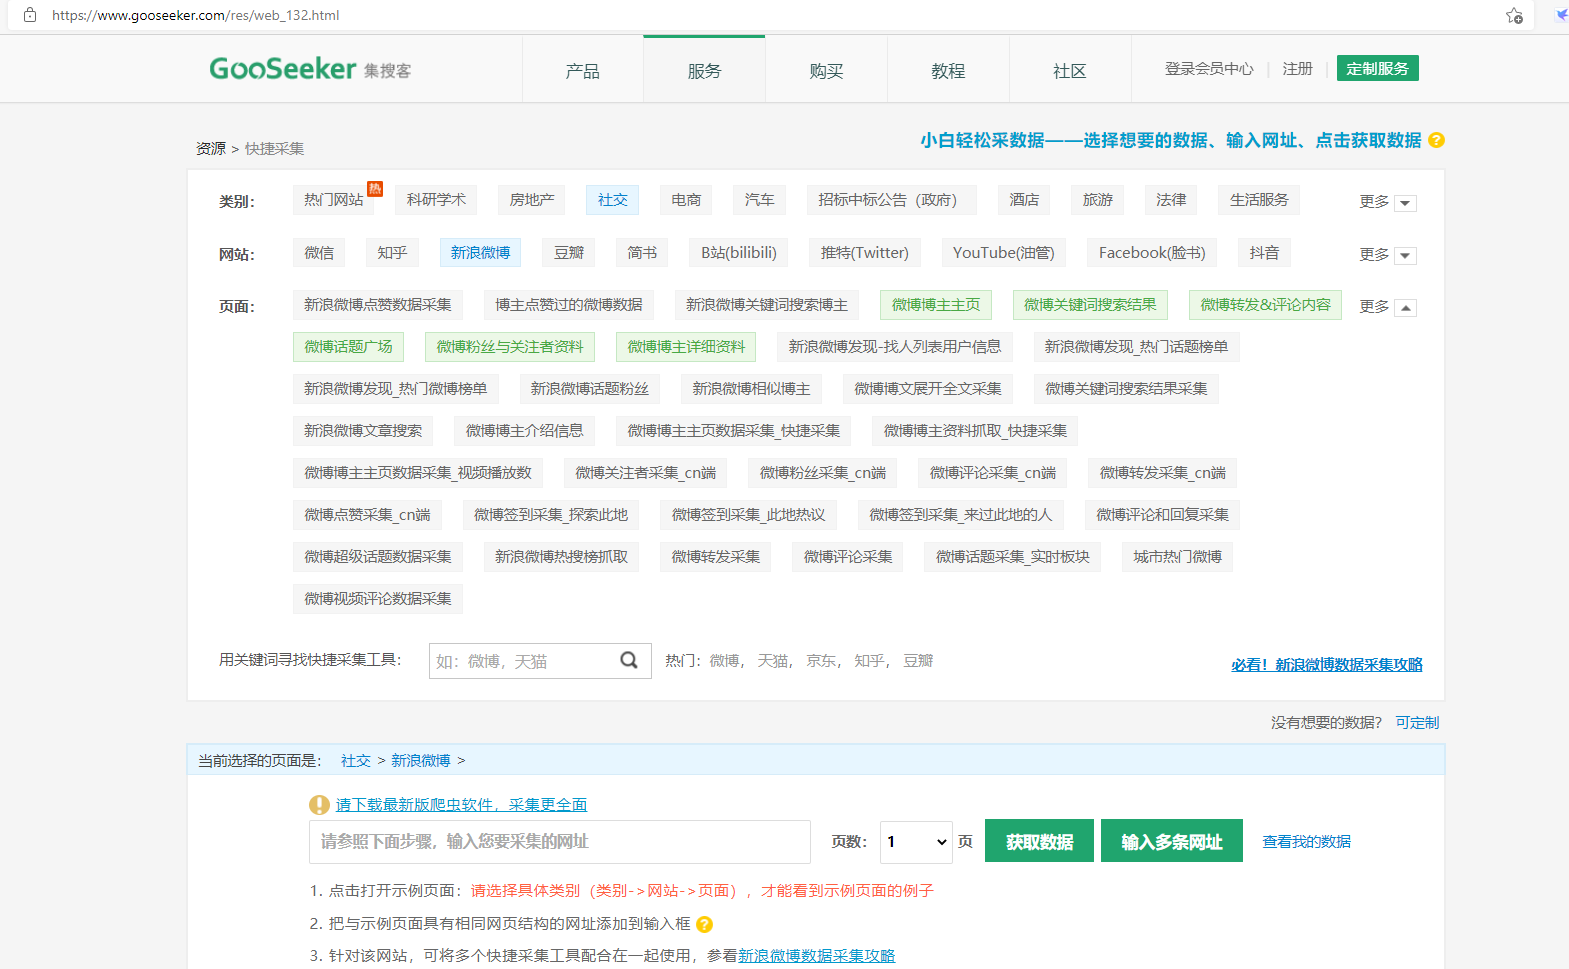The width and height of the screenshot is (1569, 969).
Task: Choose page 微博关键词搜索结果
Action: click(x=1090, y=305)
